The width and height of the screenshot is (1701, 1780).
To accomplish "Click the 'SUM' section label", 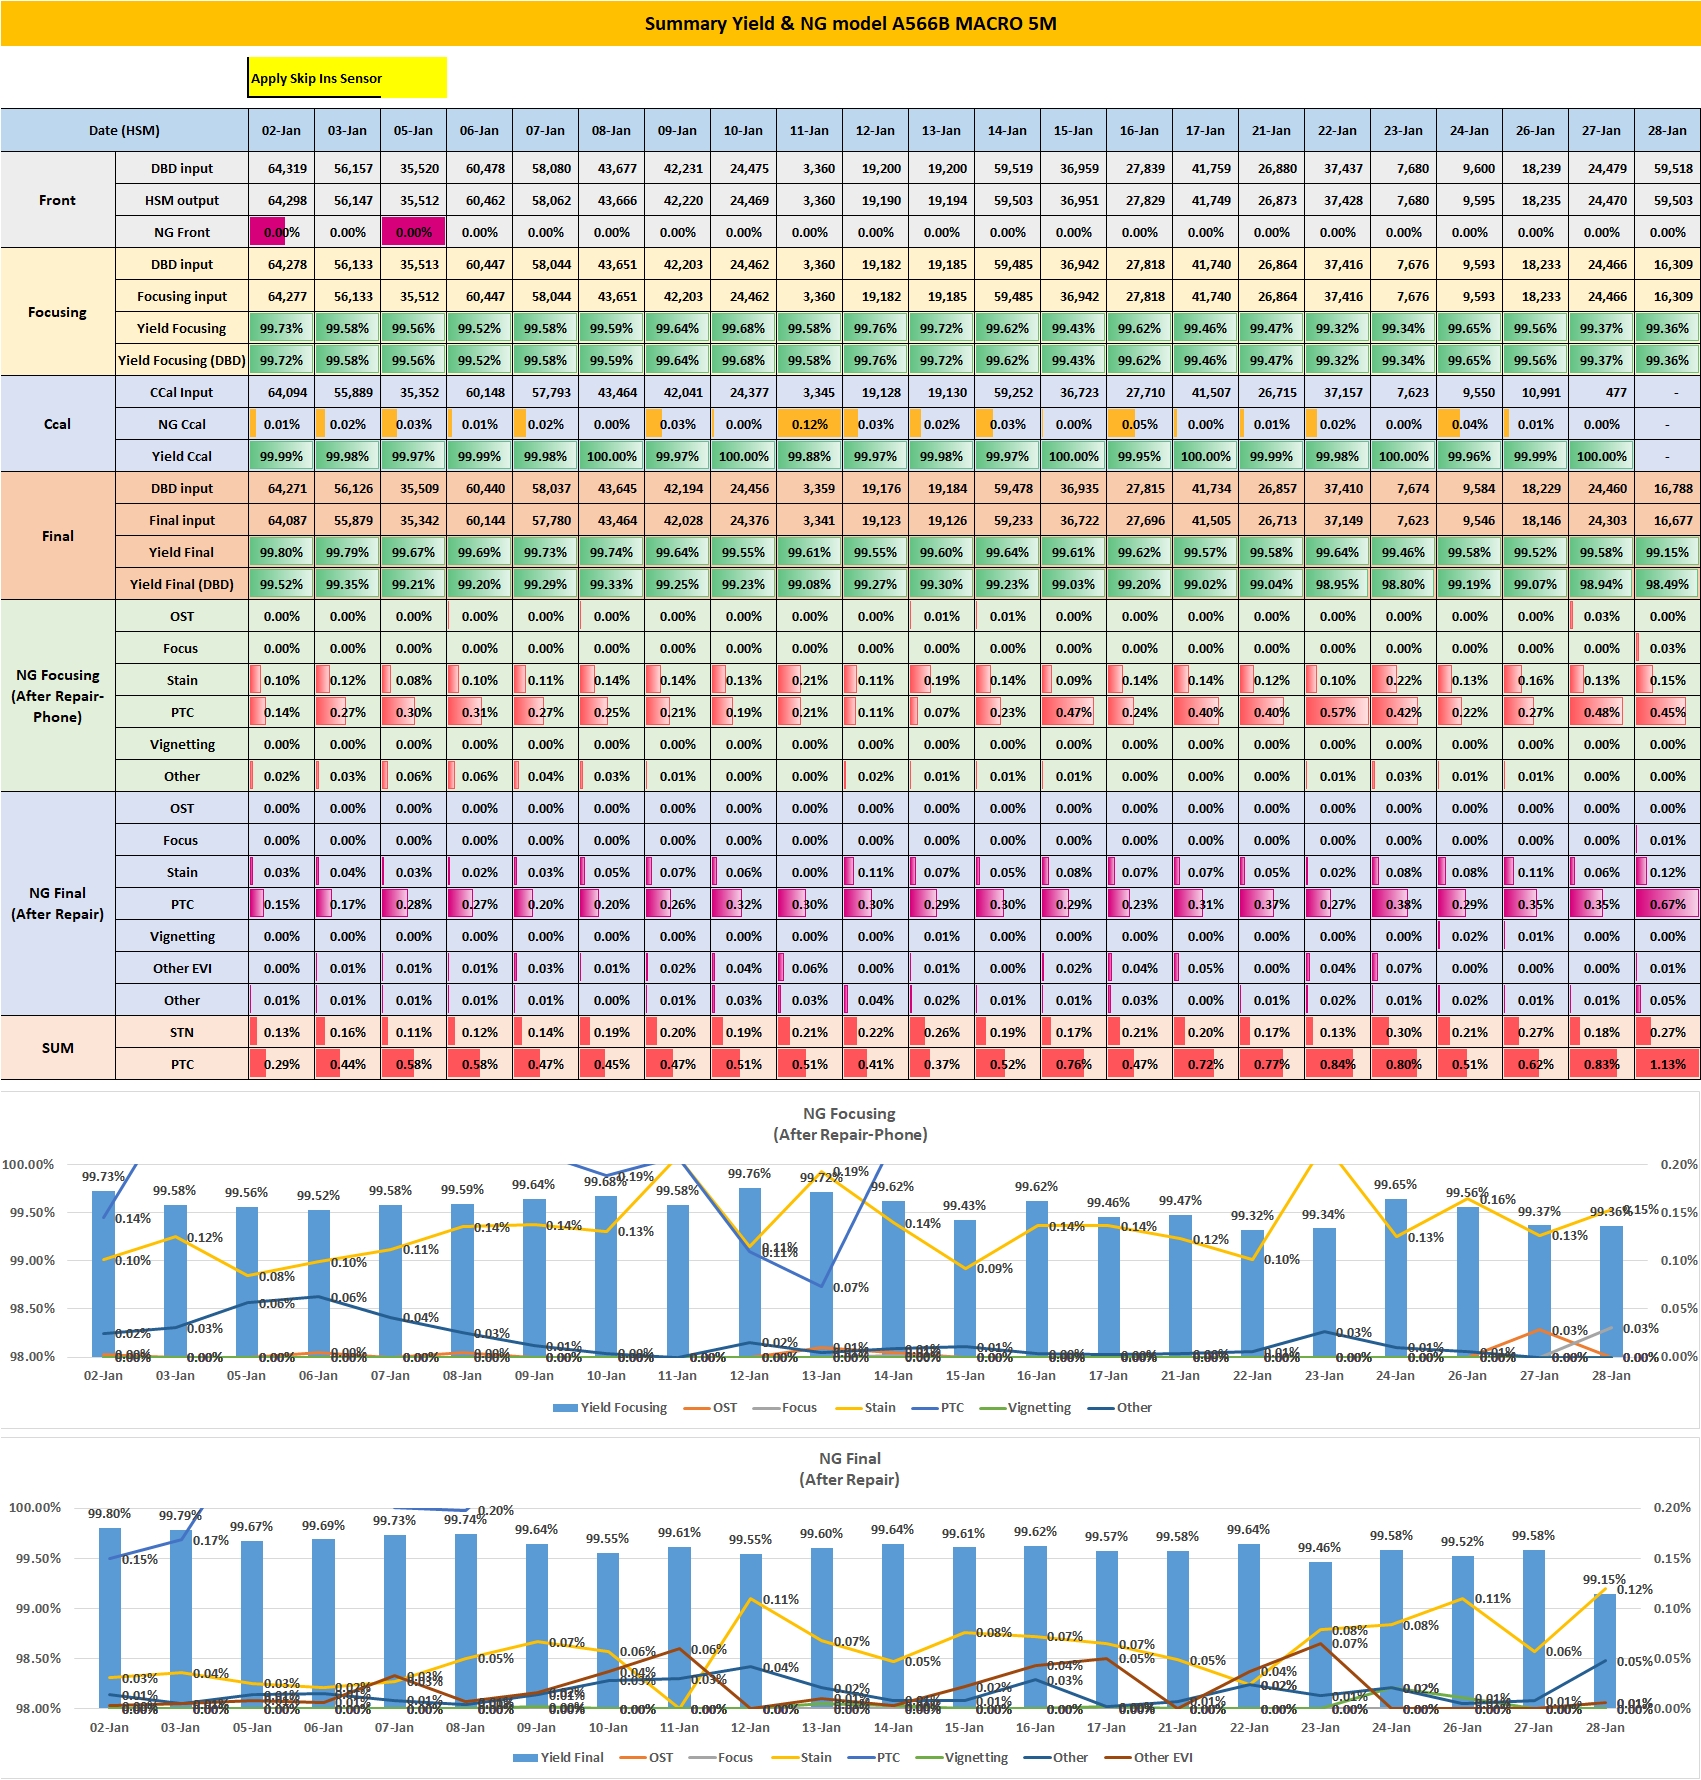I will point(57,1048).
